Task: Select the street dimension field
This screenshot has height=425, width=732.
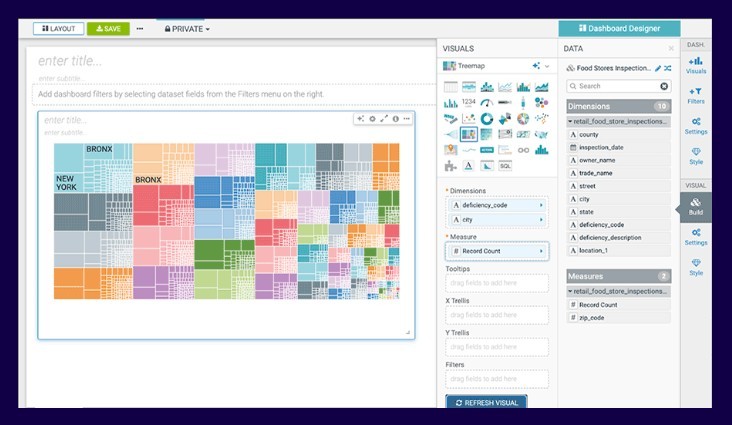Action: [x=619, y=186]
